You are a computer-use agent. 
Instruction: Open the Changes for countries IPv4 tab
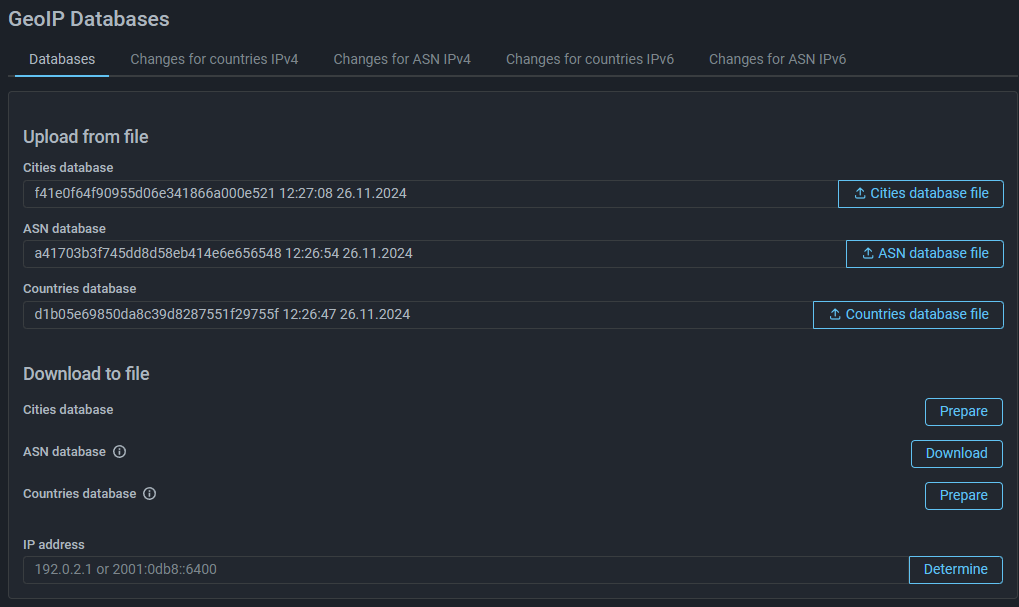(214, 59)
